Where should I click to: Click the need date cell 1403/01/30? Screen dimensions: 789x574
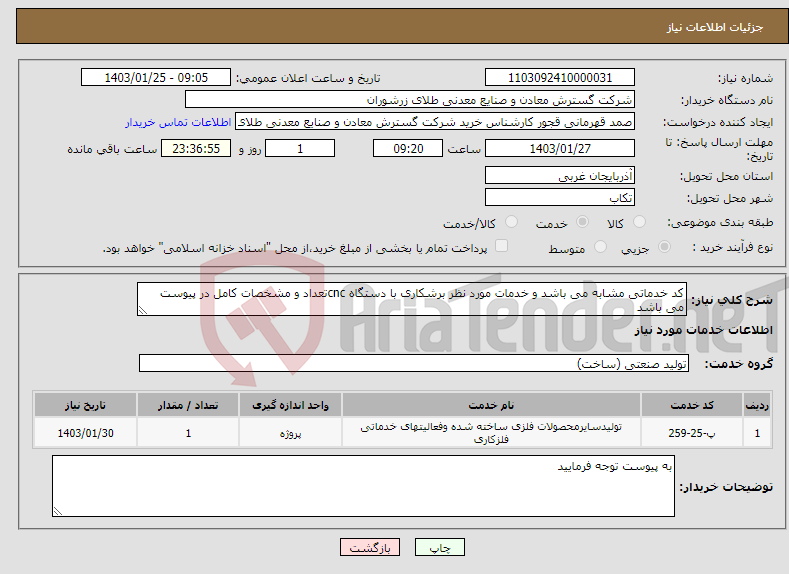tap(85, 433)
